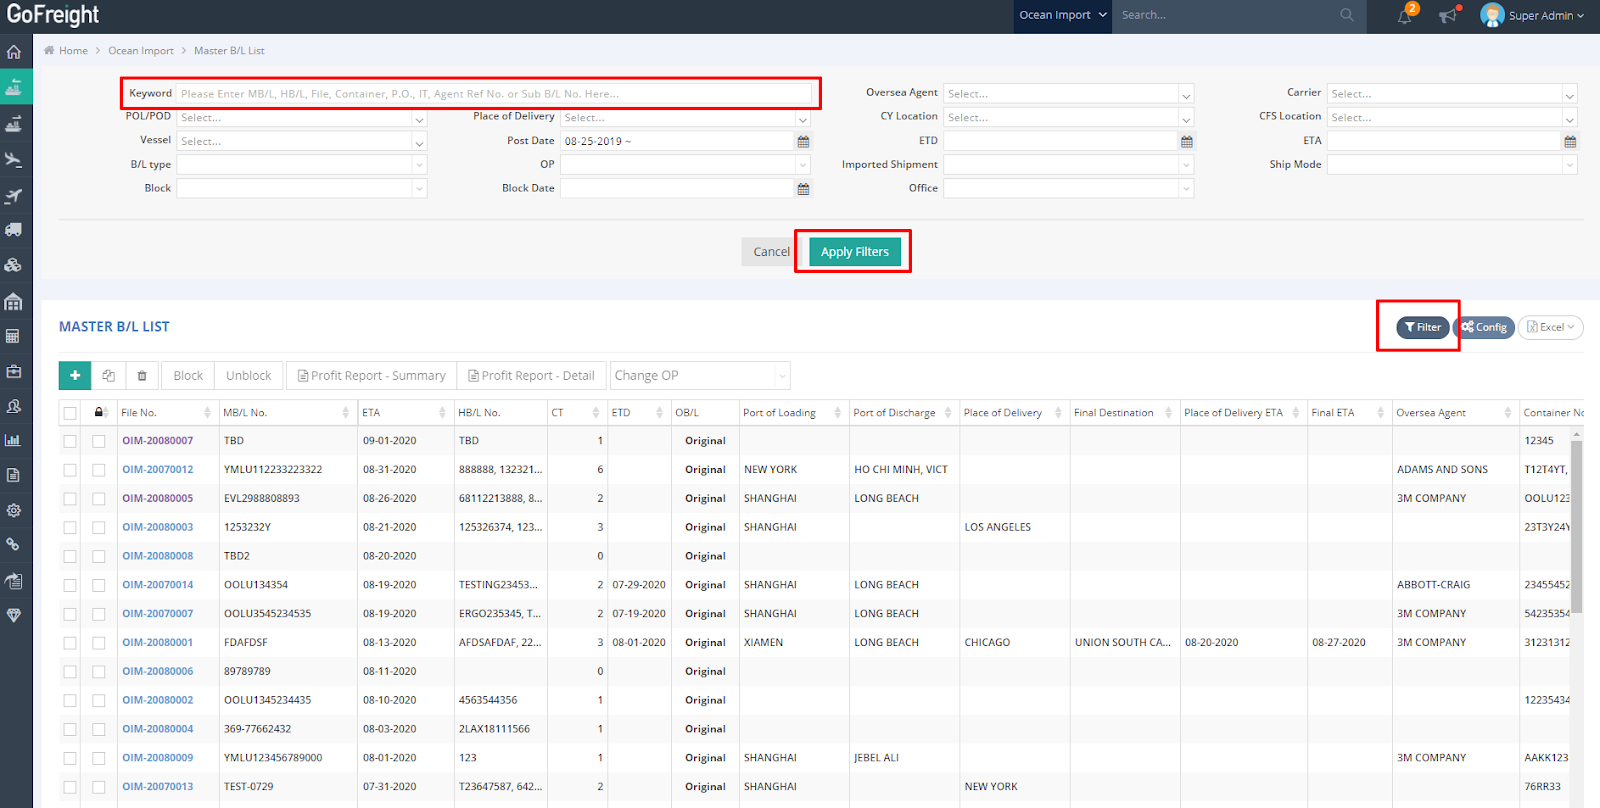Click the copy icon in toolbar
1600x808 pixels.
(108, 376)
